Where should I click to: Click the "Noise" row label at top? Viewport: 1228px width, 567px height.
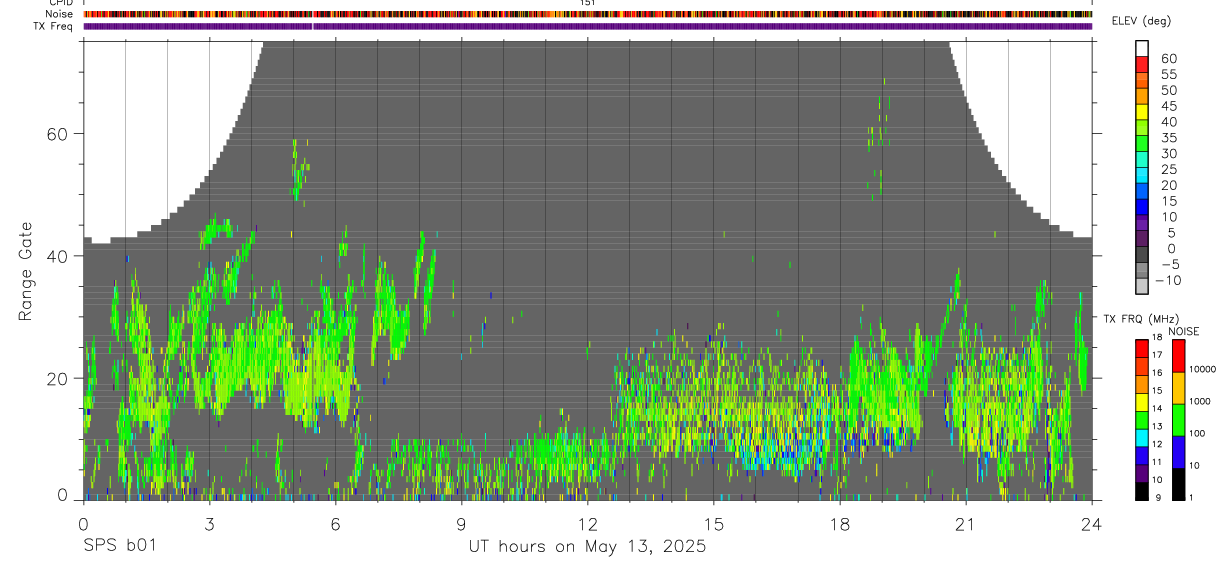pyautogui.click(x=60, y=14)
